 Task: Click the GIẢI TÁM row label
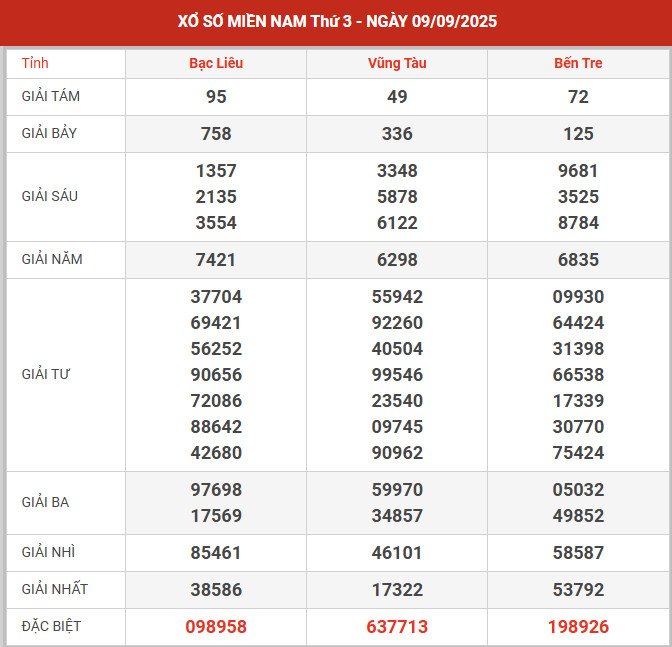tap(51, 96)
